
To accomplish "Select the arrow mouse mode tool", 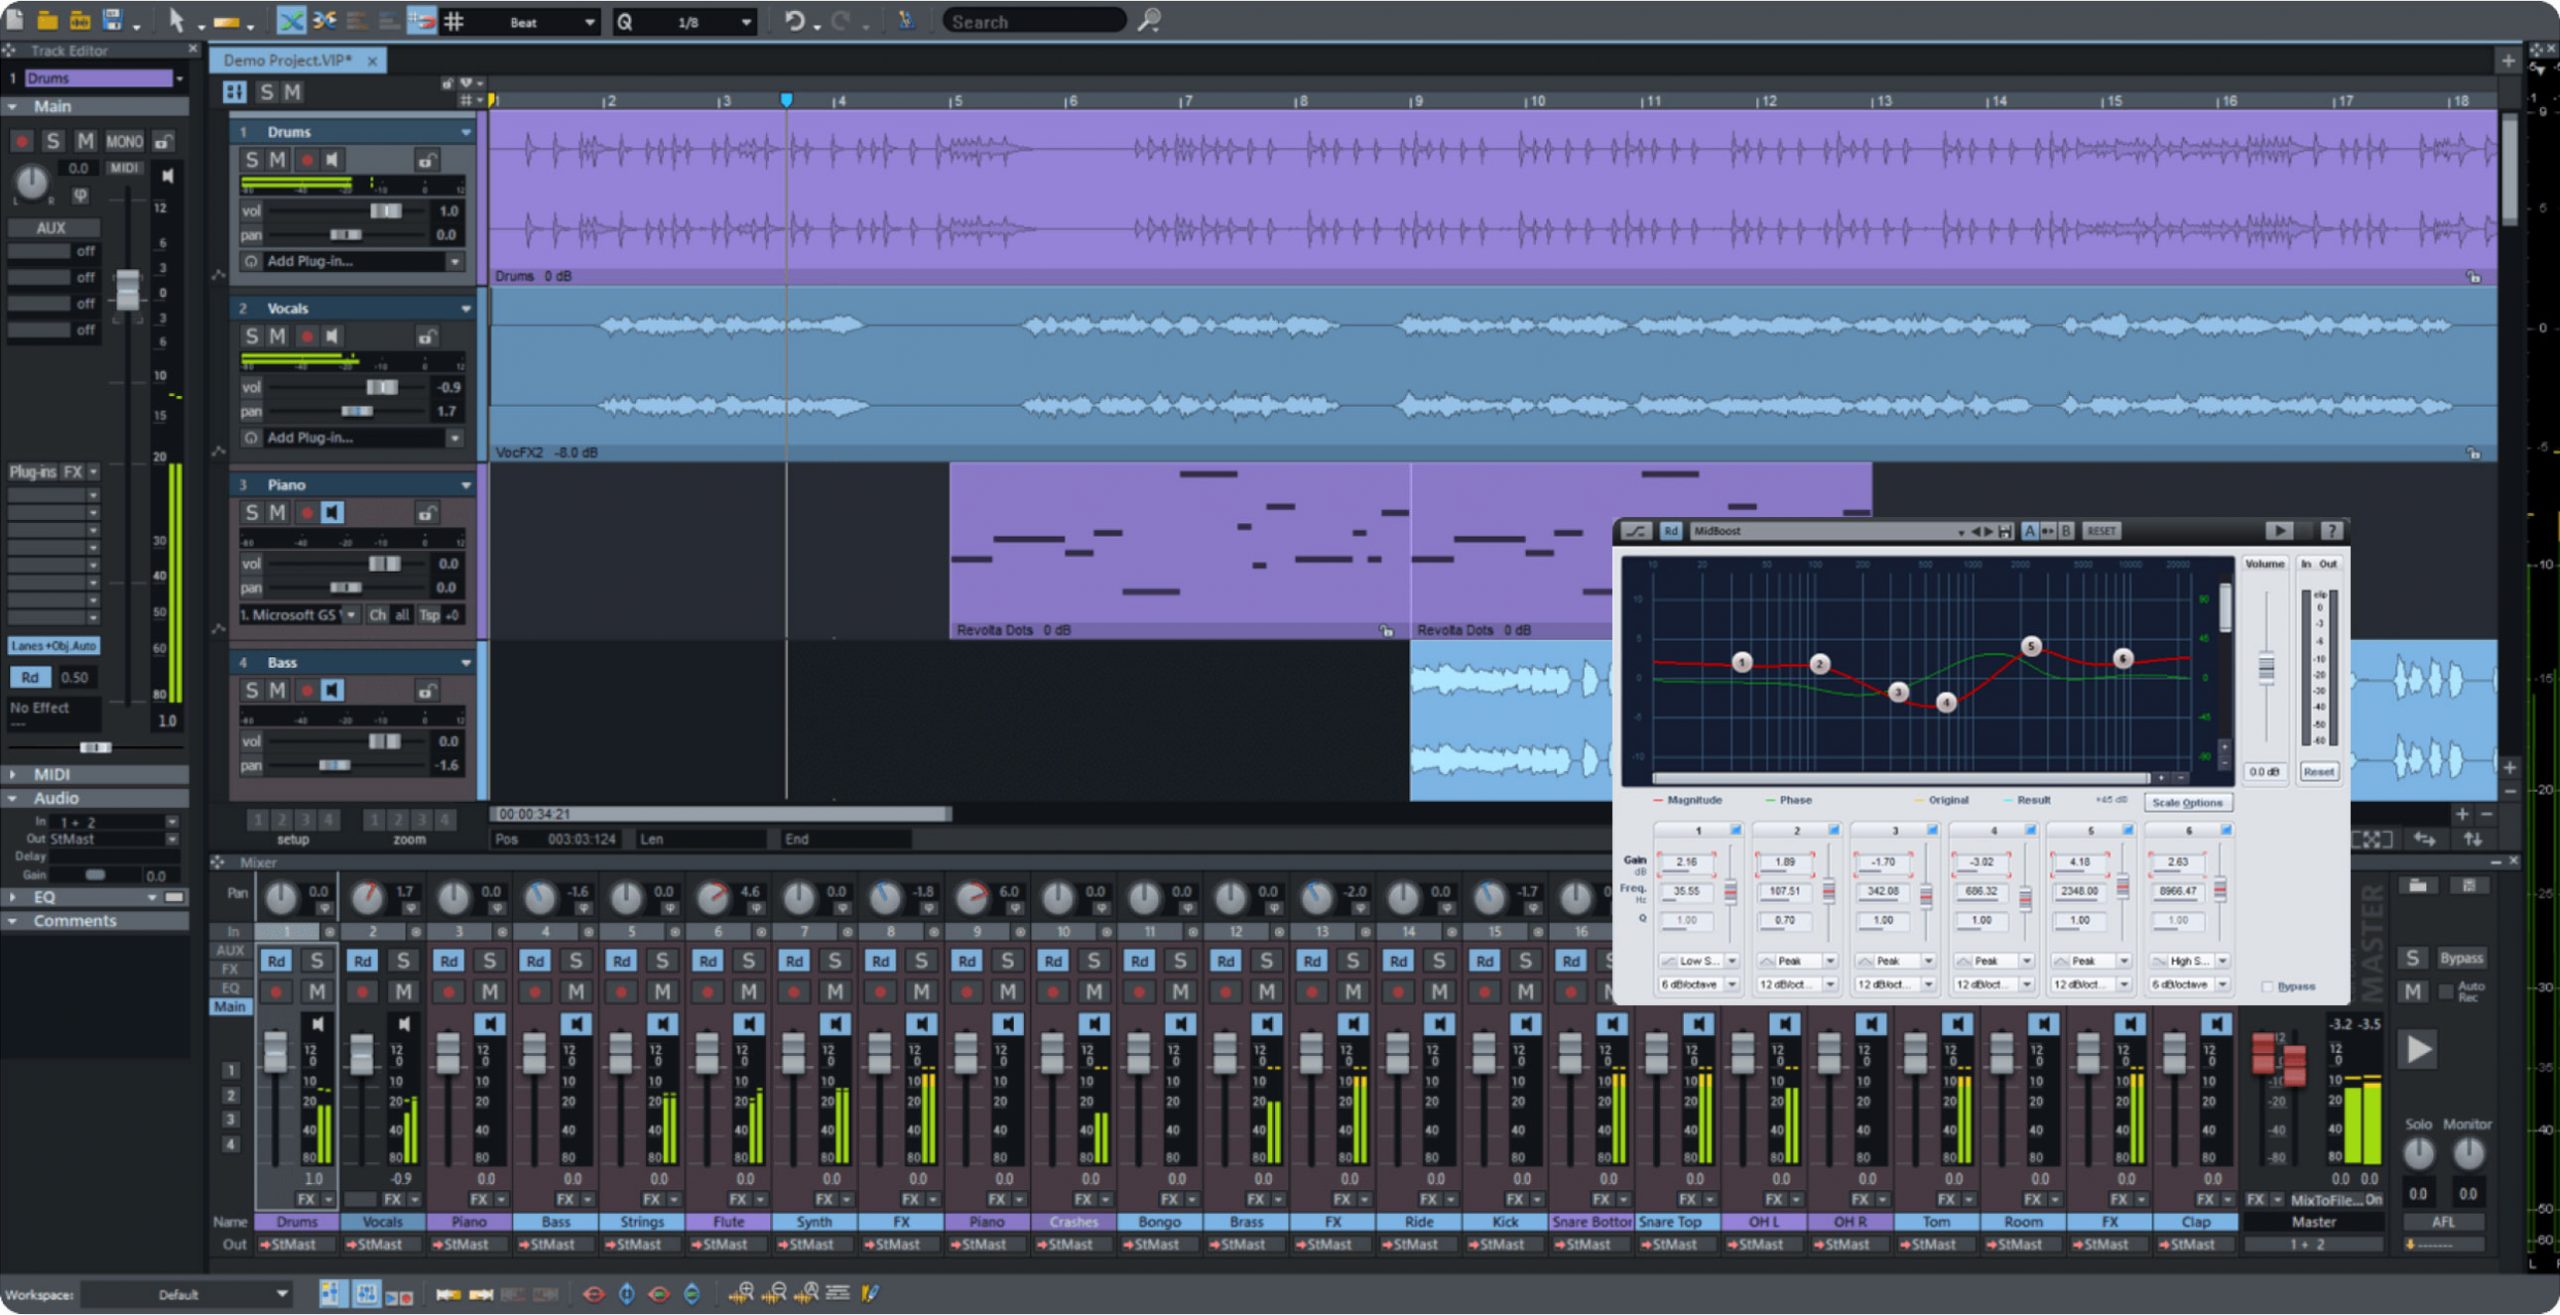I will point(180,20).
